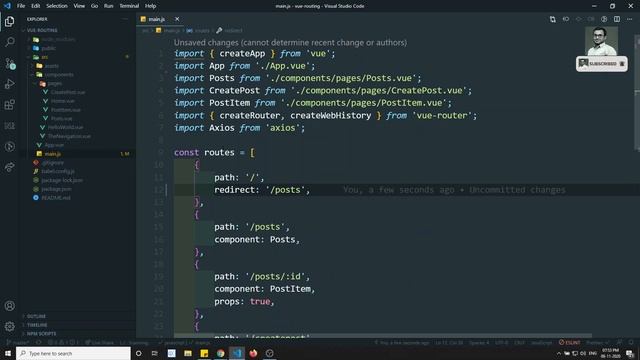Open File Explorer from the taskbar
Screen dimensions: 640x360
188,353
